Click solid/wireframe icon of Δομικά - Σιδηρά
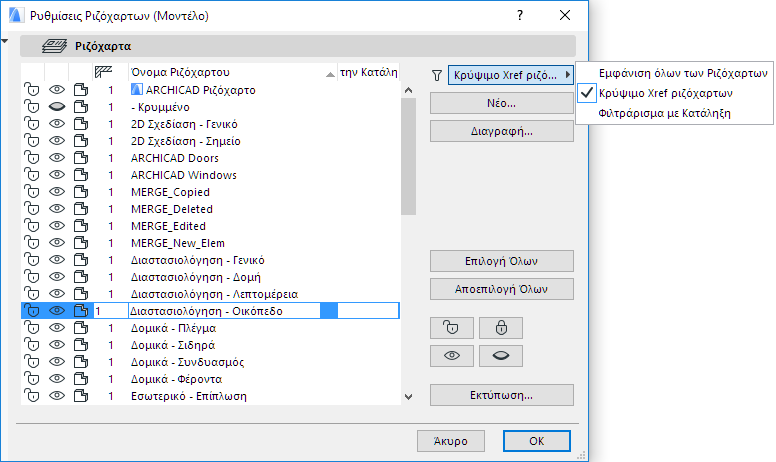Image resolution: width=776 pixels, height=462 pixels. click(x=81, y=345)
